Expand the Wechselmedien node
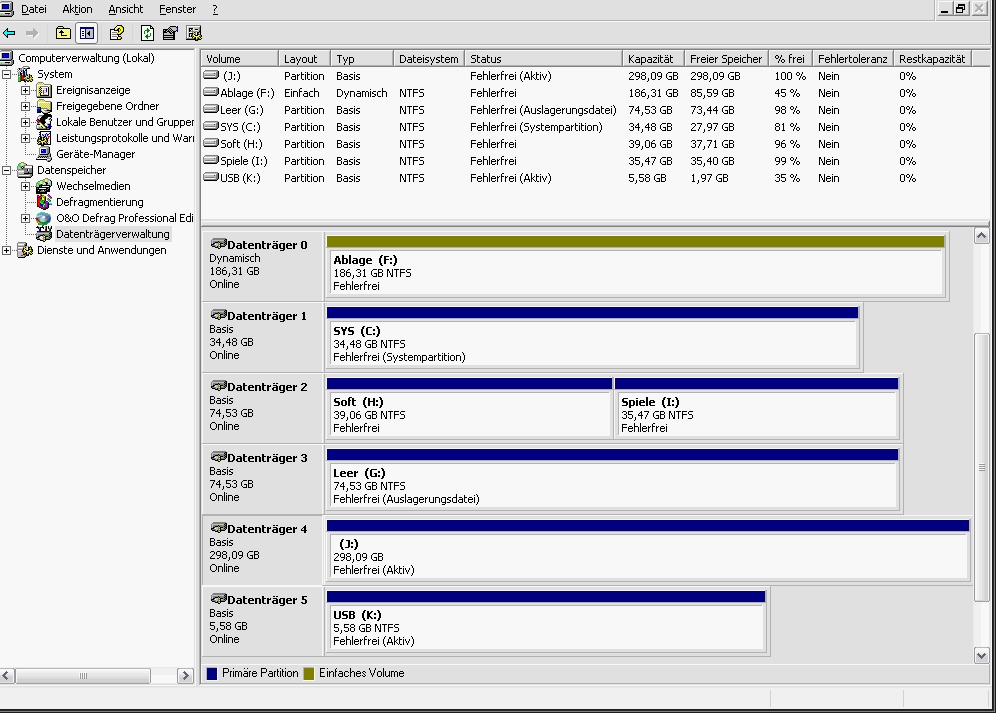Image resolution: width=996 pixels, height=713 pixels. tap(25, 186)
